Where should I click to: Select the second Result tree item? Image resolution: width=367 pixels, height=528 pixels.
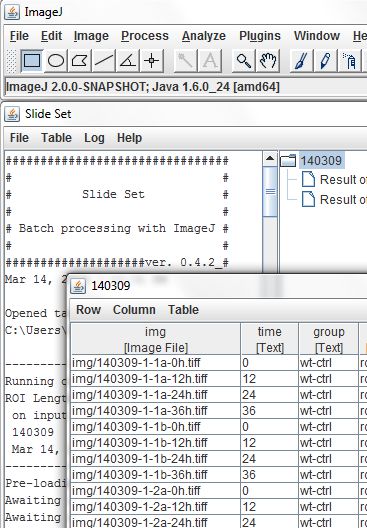(343, 199)
